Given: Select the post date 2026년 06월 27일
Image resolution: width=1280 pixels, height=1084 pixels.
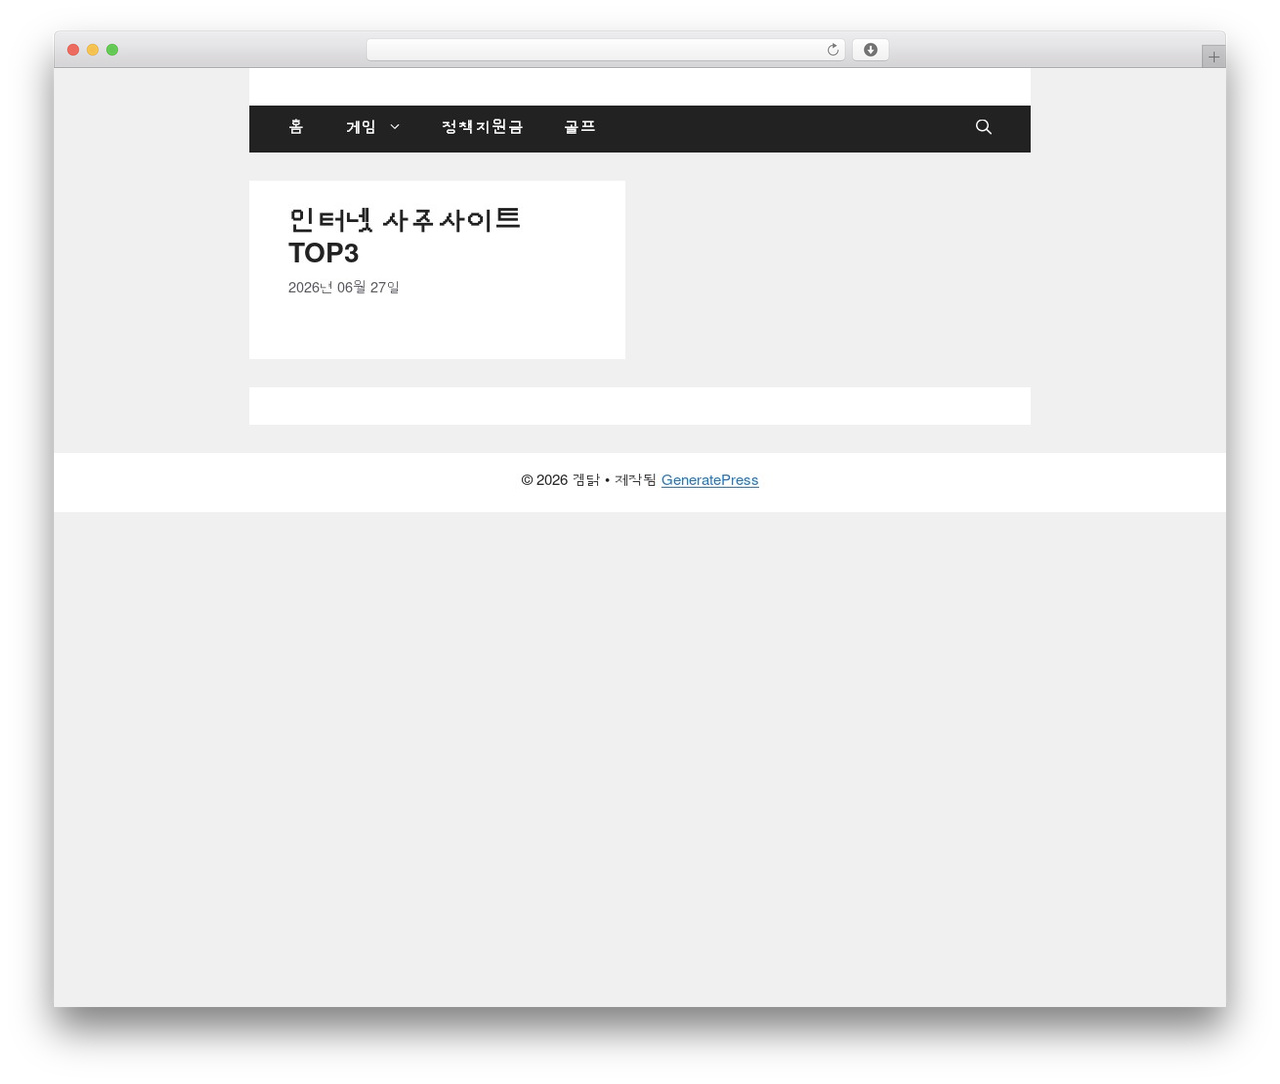Looking at the screenshot, I should pos(344,287).
